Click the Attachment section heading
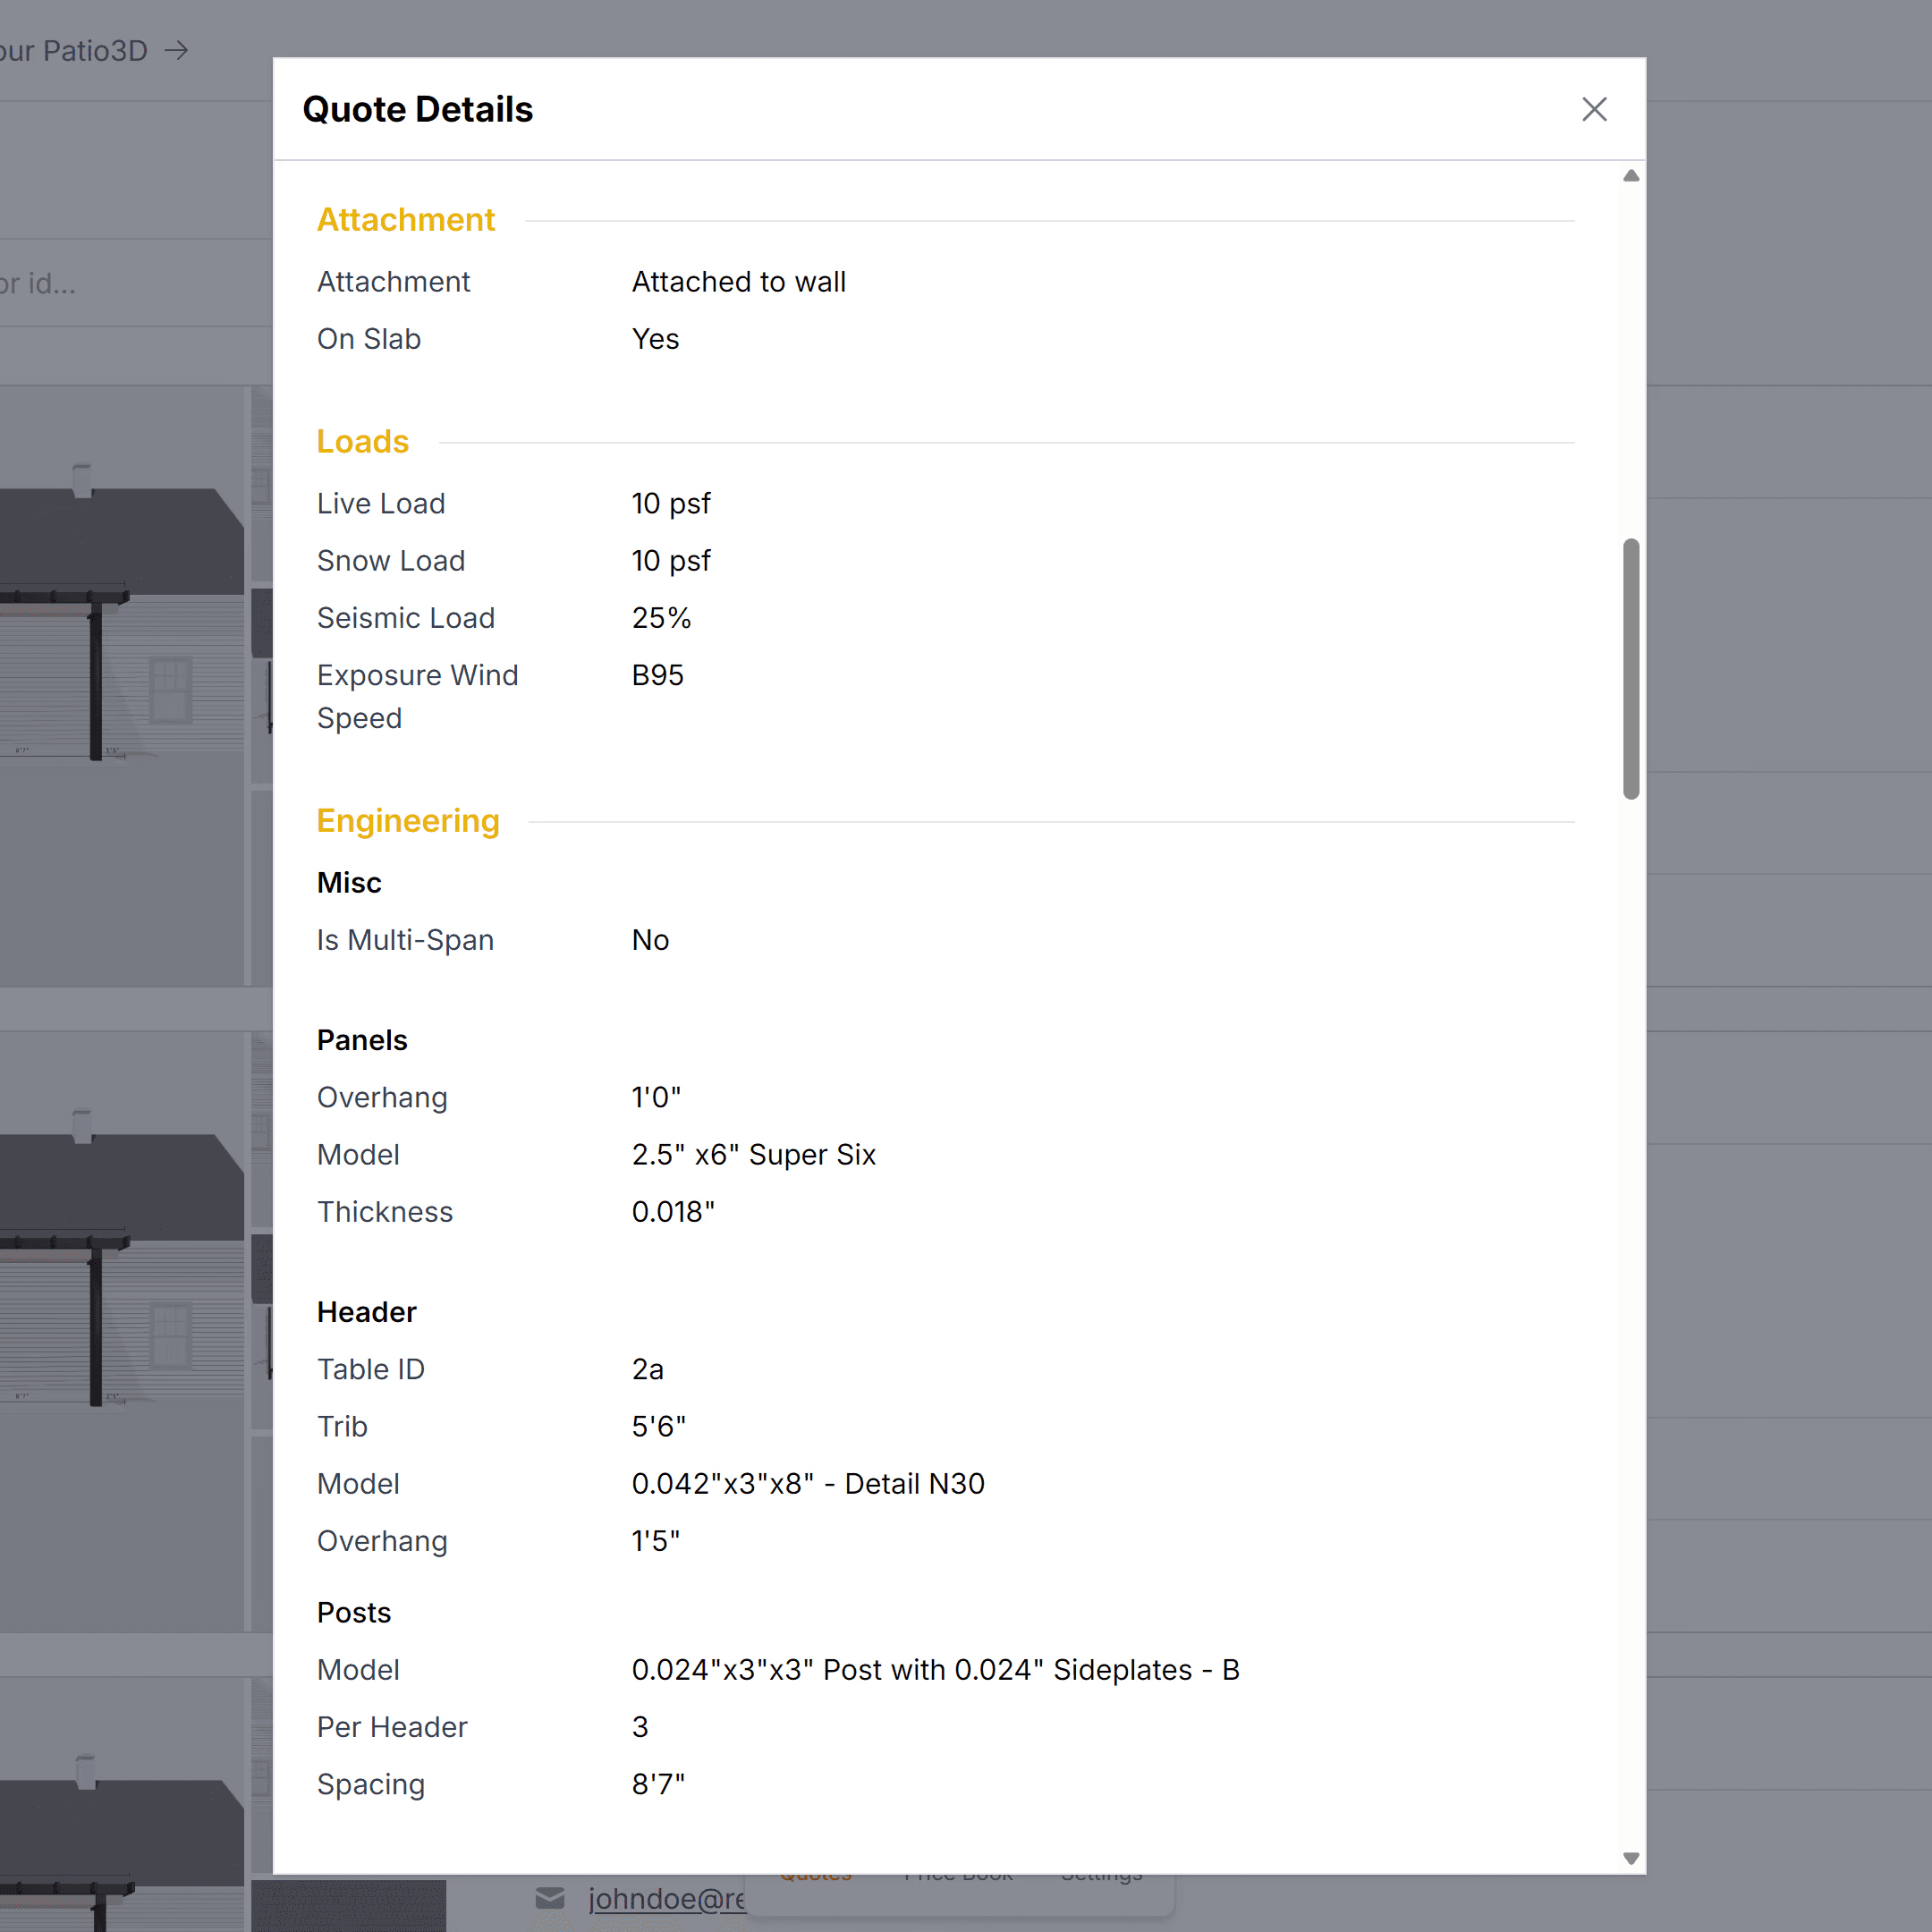Image resolution: width=1932 pixels, height=1932 pixels. pyautogui.click(x=405, y=220)
